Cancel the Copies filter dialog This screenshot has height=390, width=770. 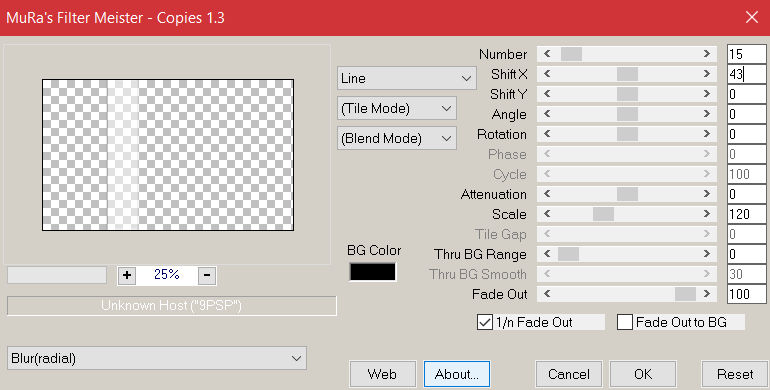point(569,374)
